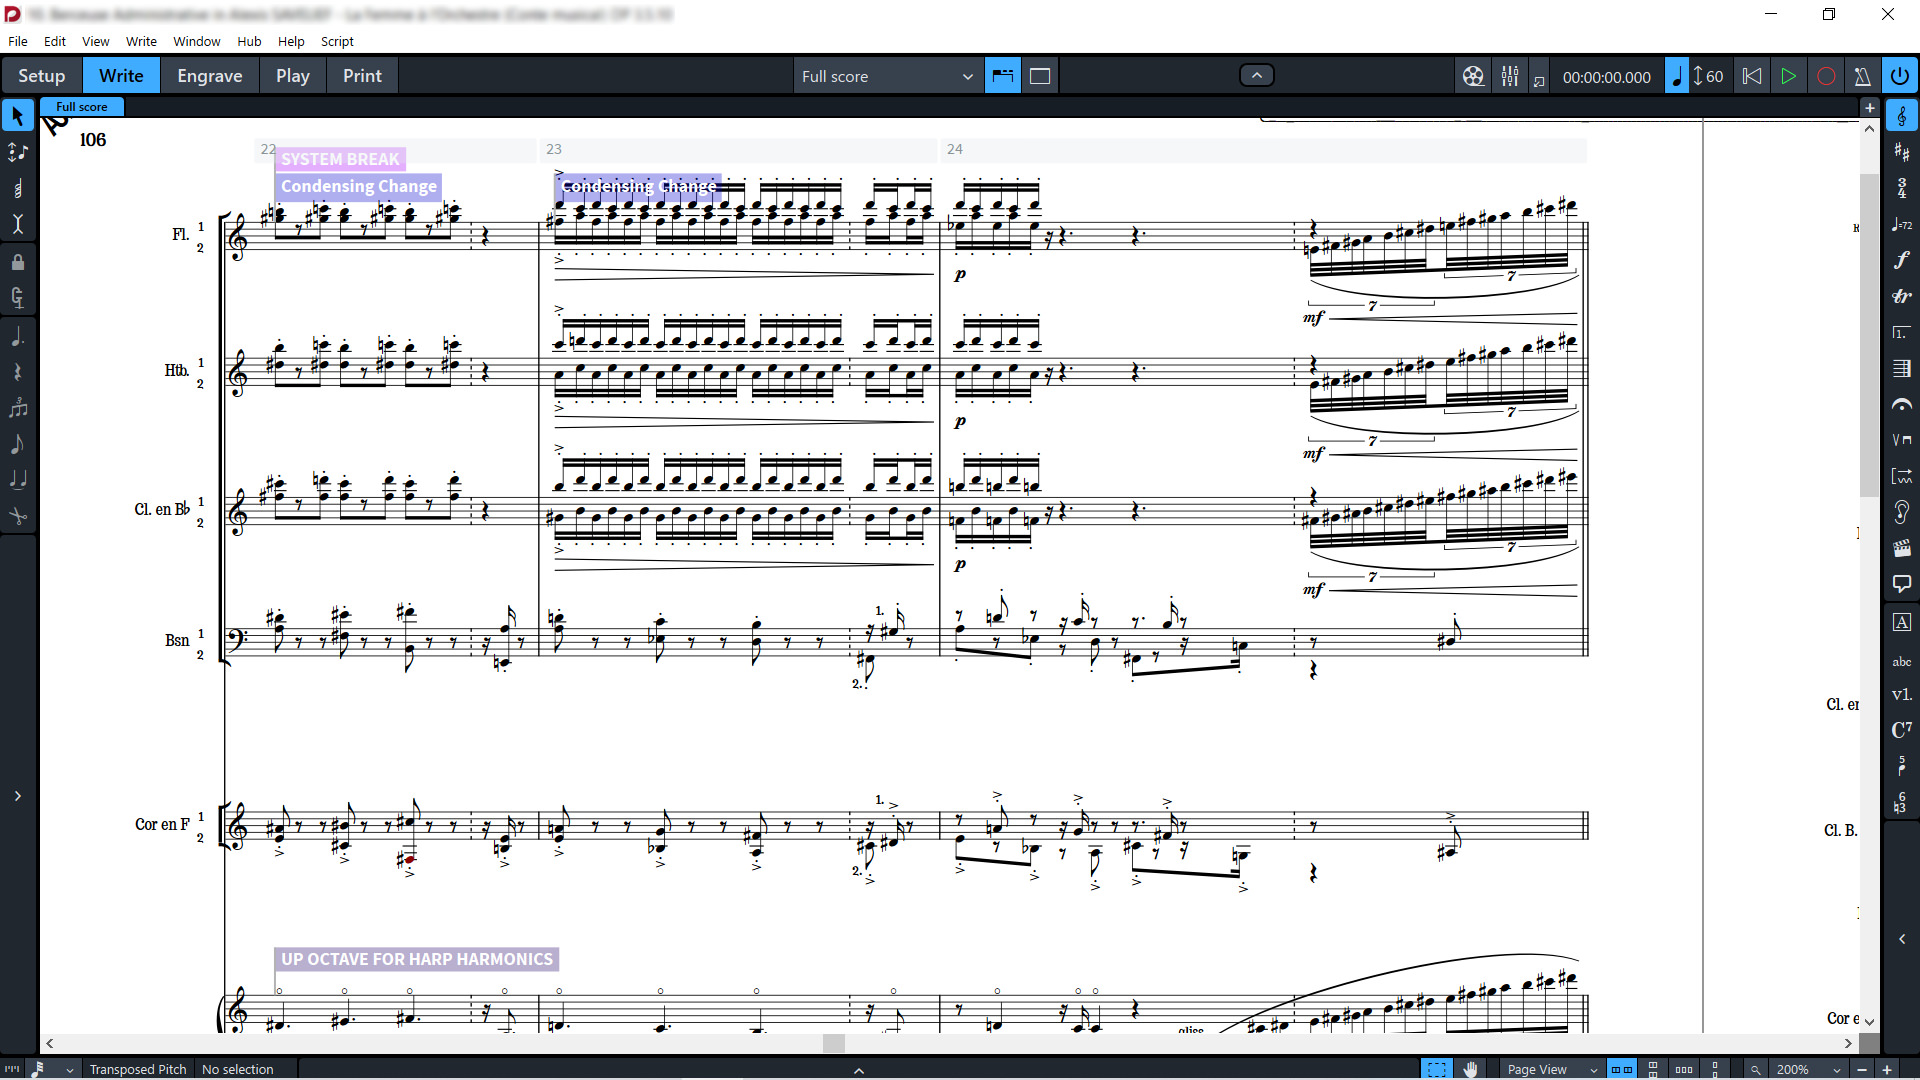Expand the right panel chevron
1920x1080 pixels.
1901,939
